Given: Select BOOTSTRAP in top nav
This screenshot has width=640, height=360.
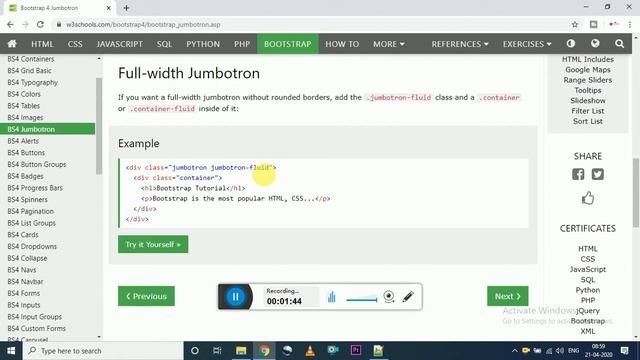Looking at the screenshot, I should (x=287, y=44).
